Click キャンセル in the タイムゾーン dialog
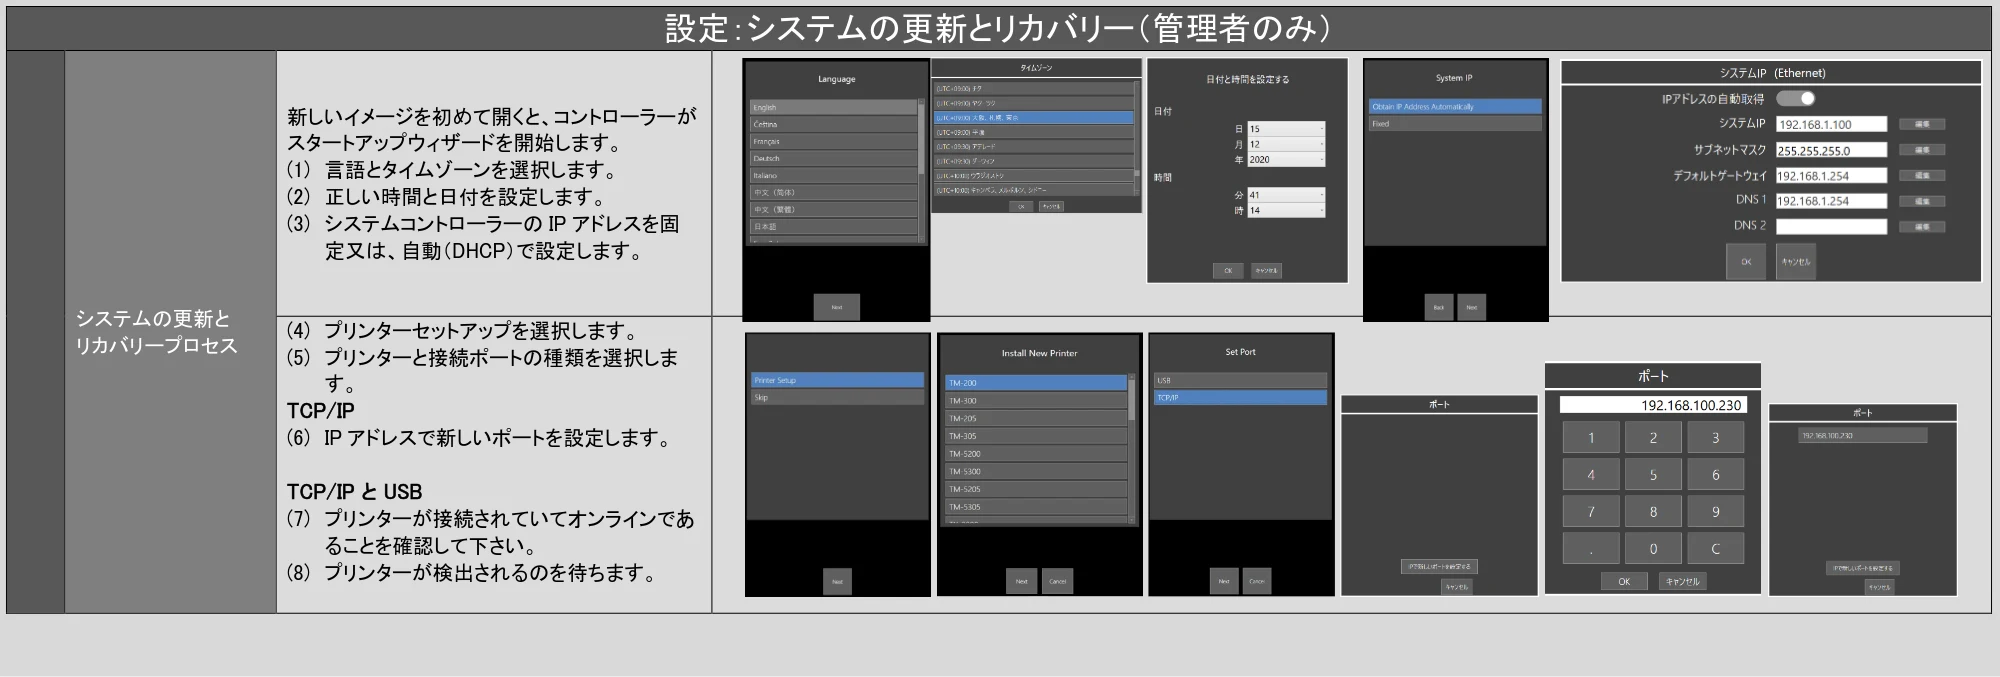 click(x=1051, y=206)
